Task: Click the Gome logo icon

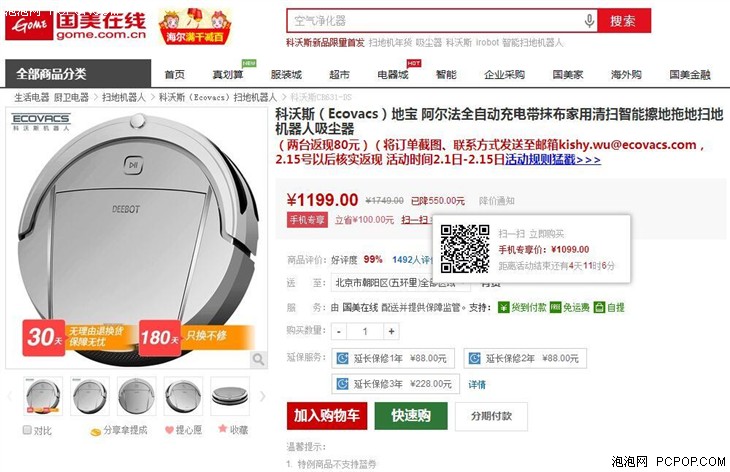Action: [x=29, y=24]
